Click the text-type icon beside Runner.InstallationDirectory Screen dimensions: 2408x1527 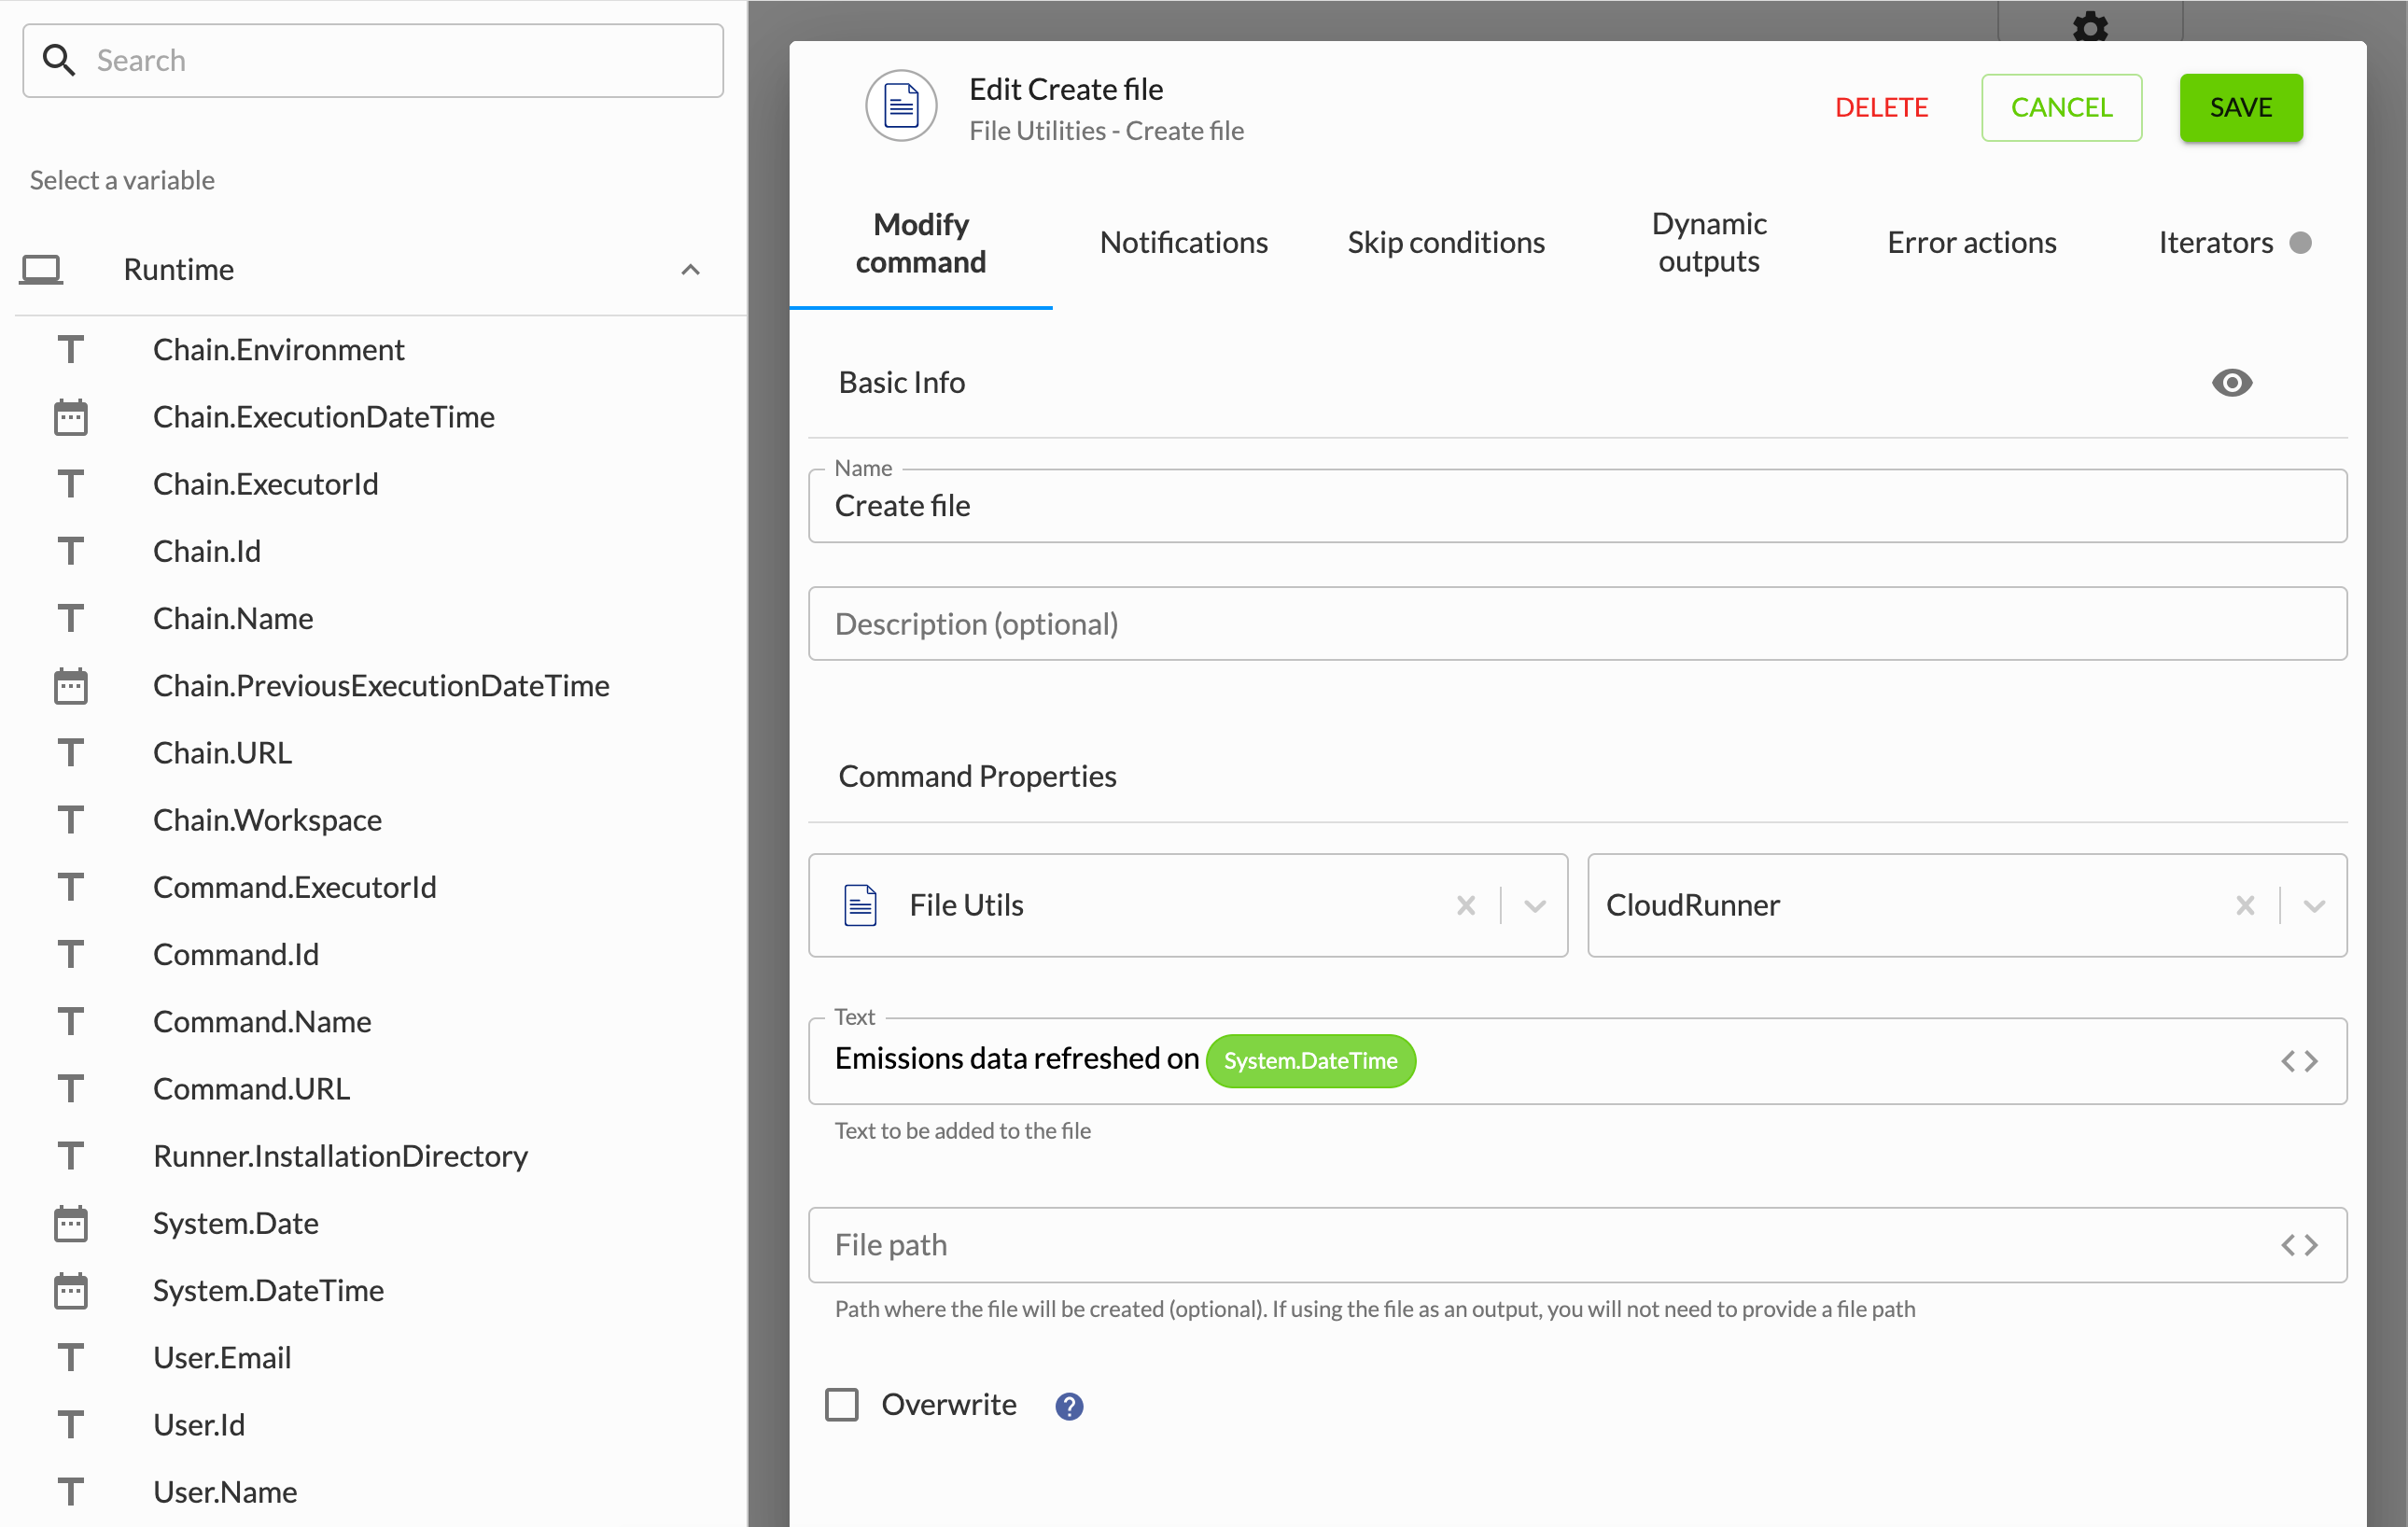(71, 1156)
